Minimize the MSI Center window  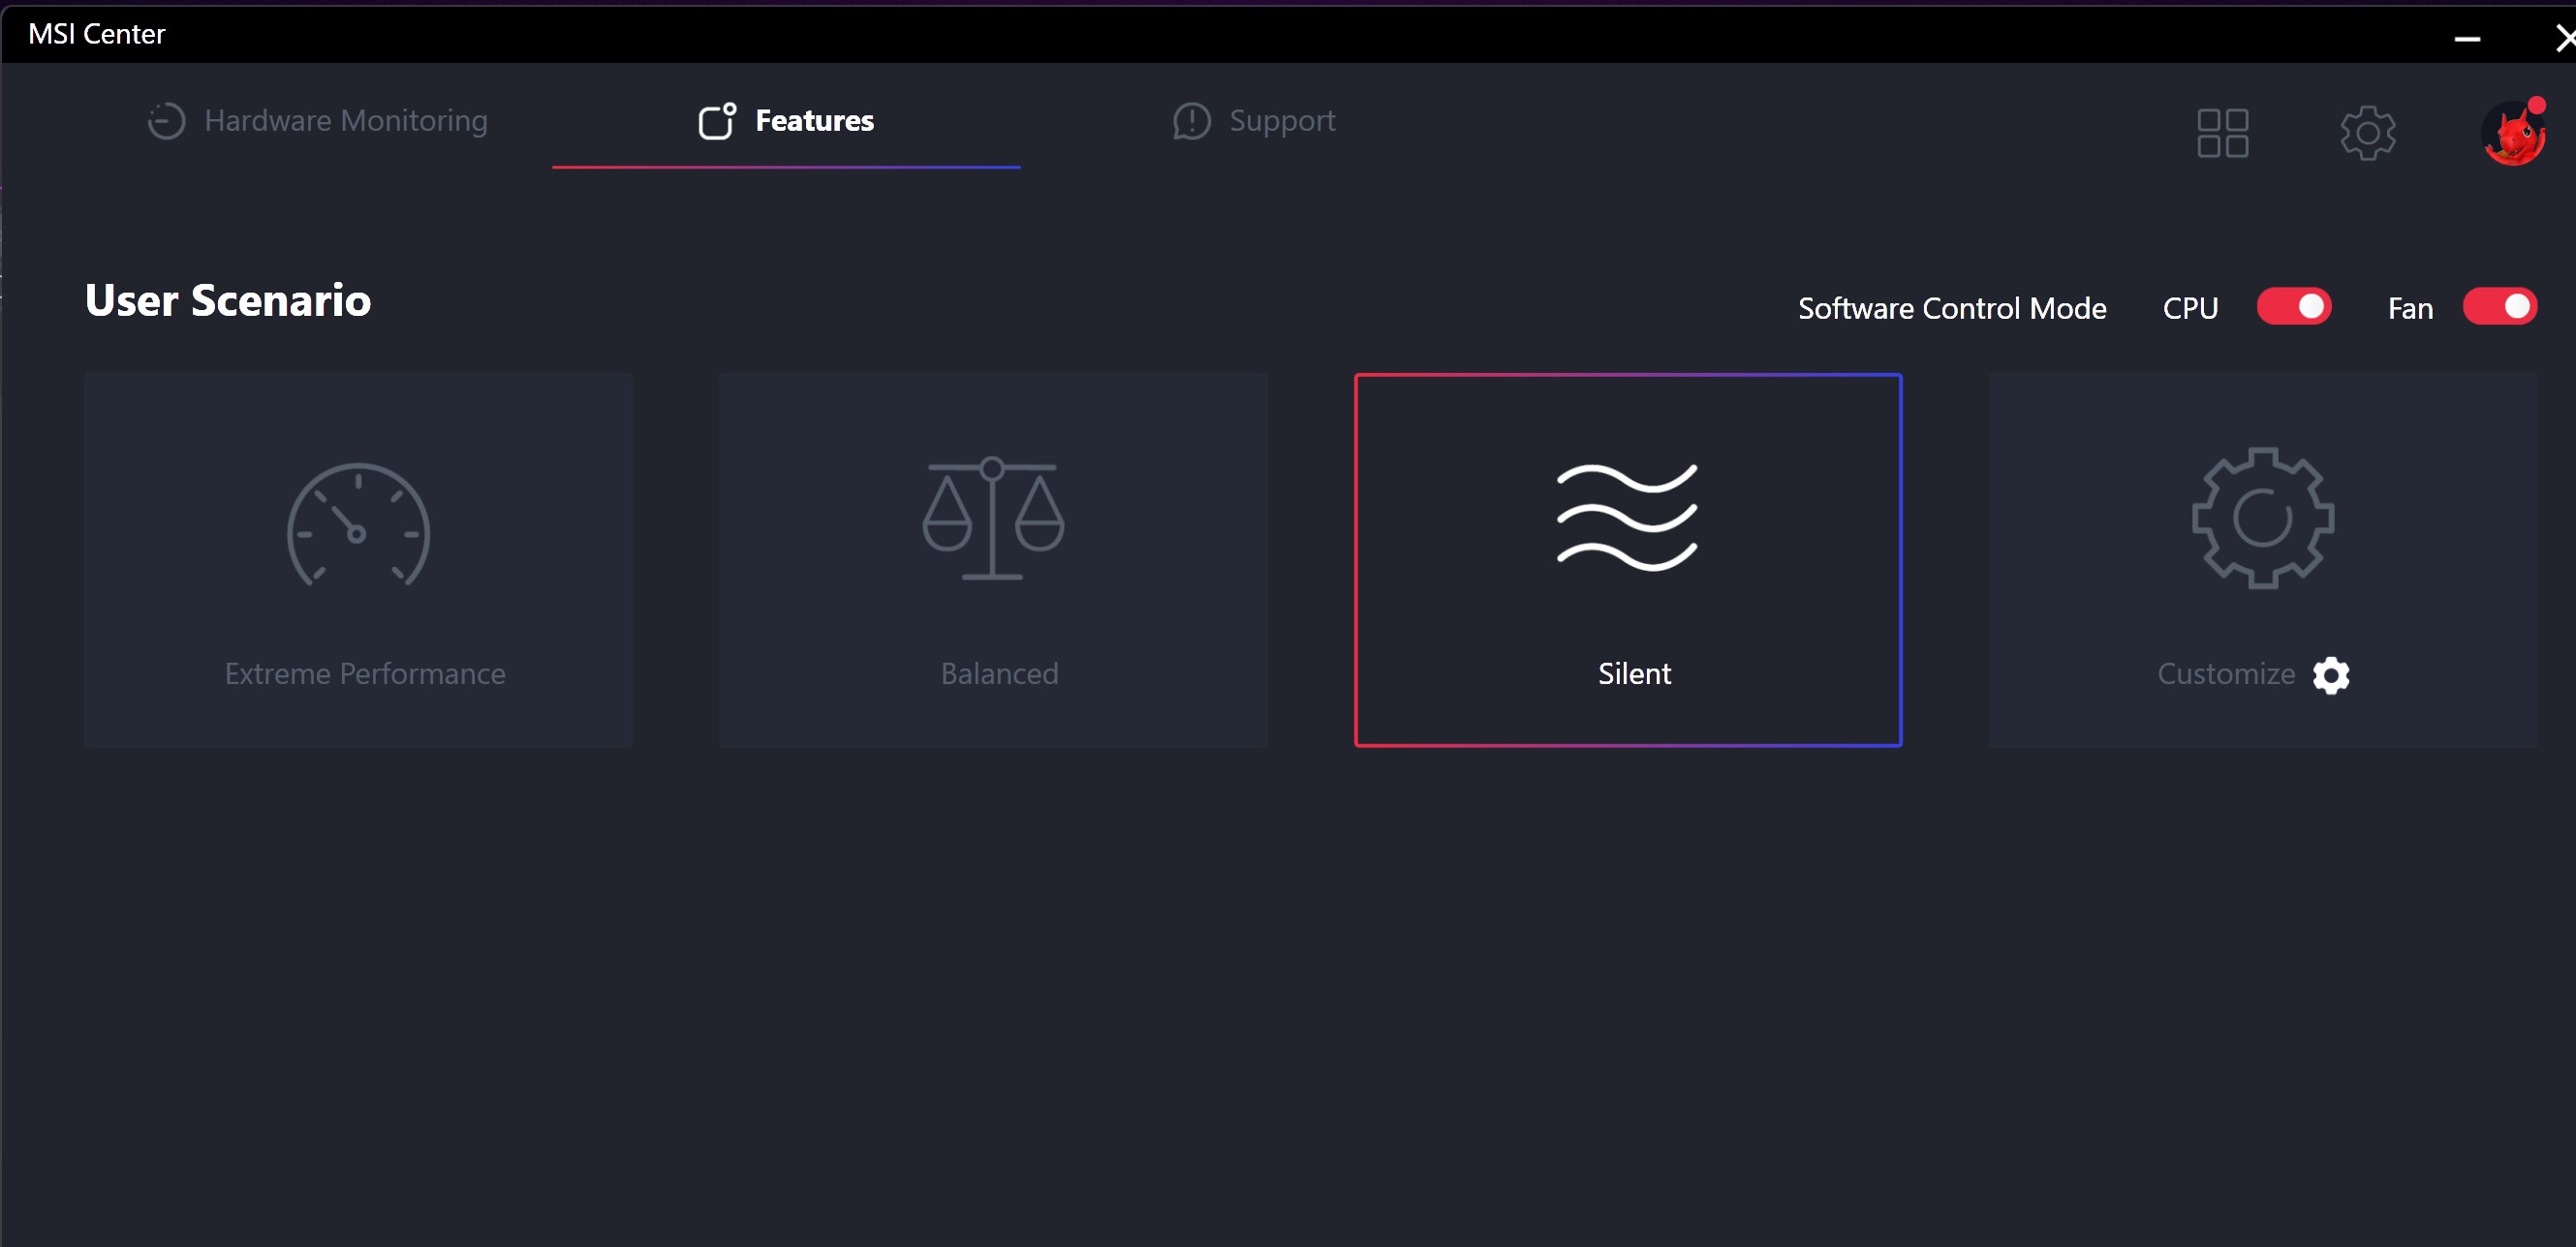click(2466, 38)
